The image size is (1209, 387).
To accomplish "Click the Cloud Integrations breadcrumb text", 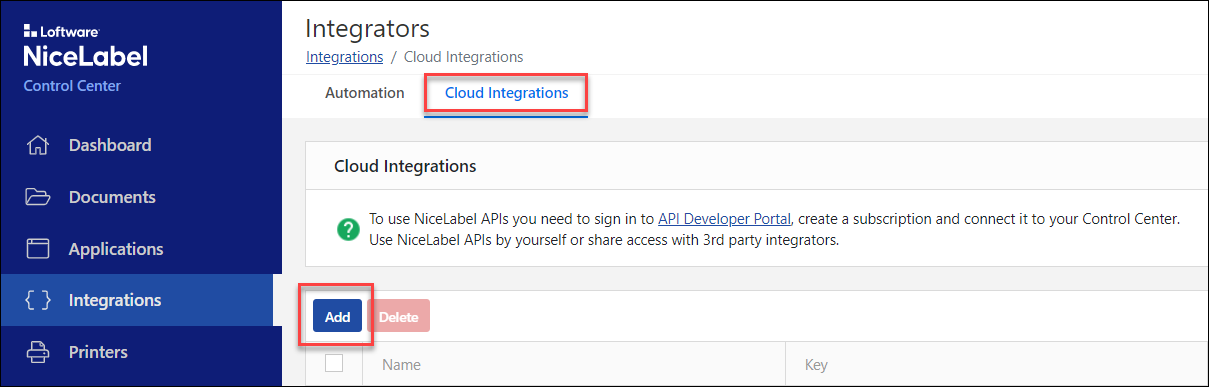I will [463, 57].
